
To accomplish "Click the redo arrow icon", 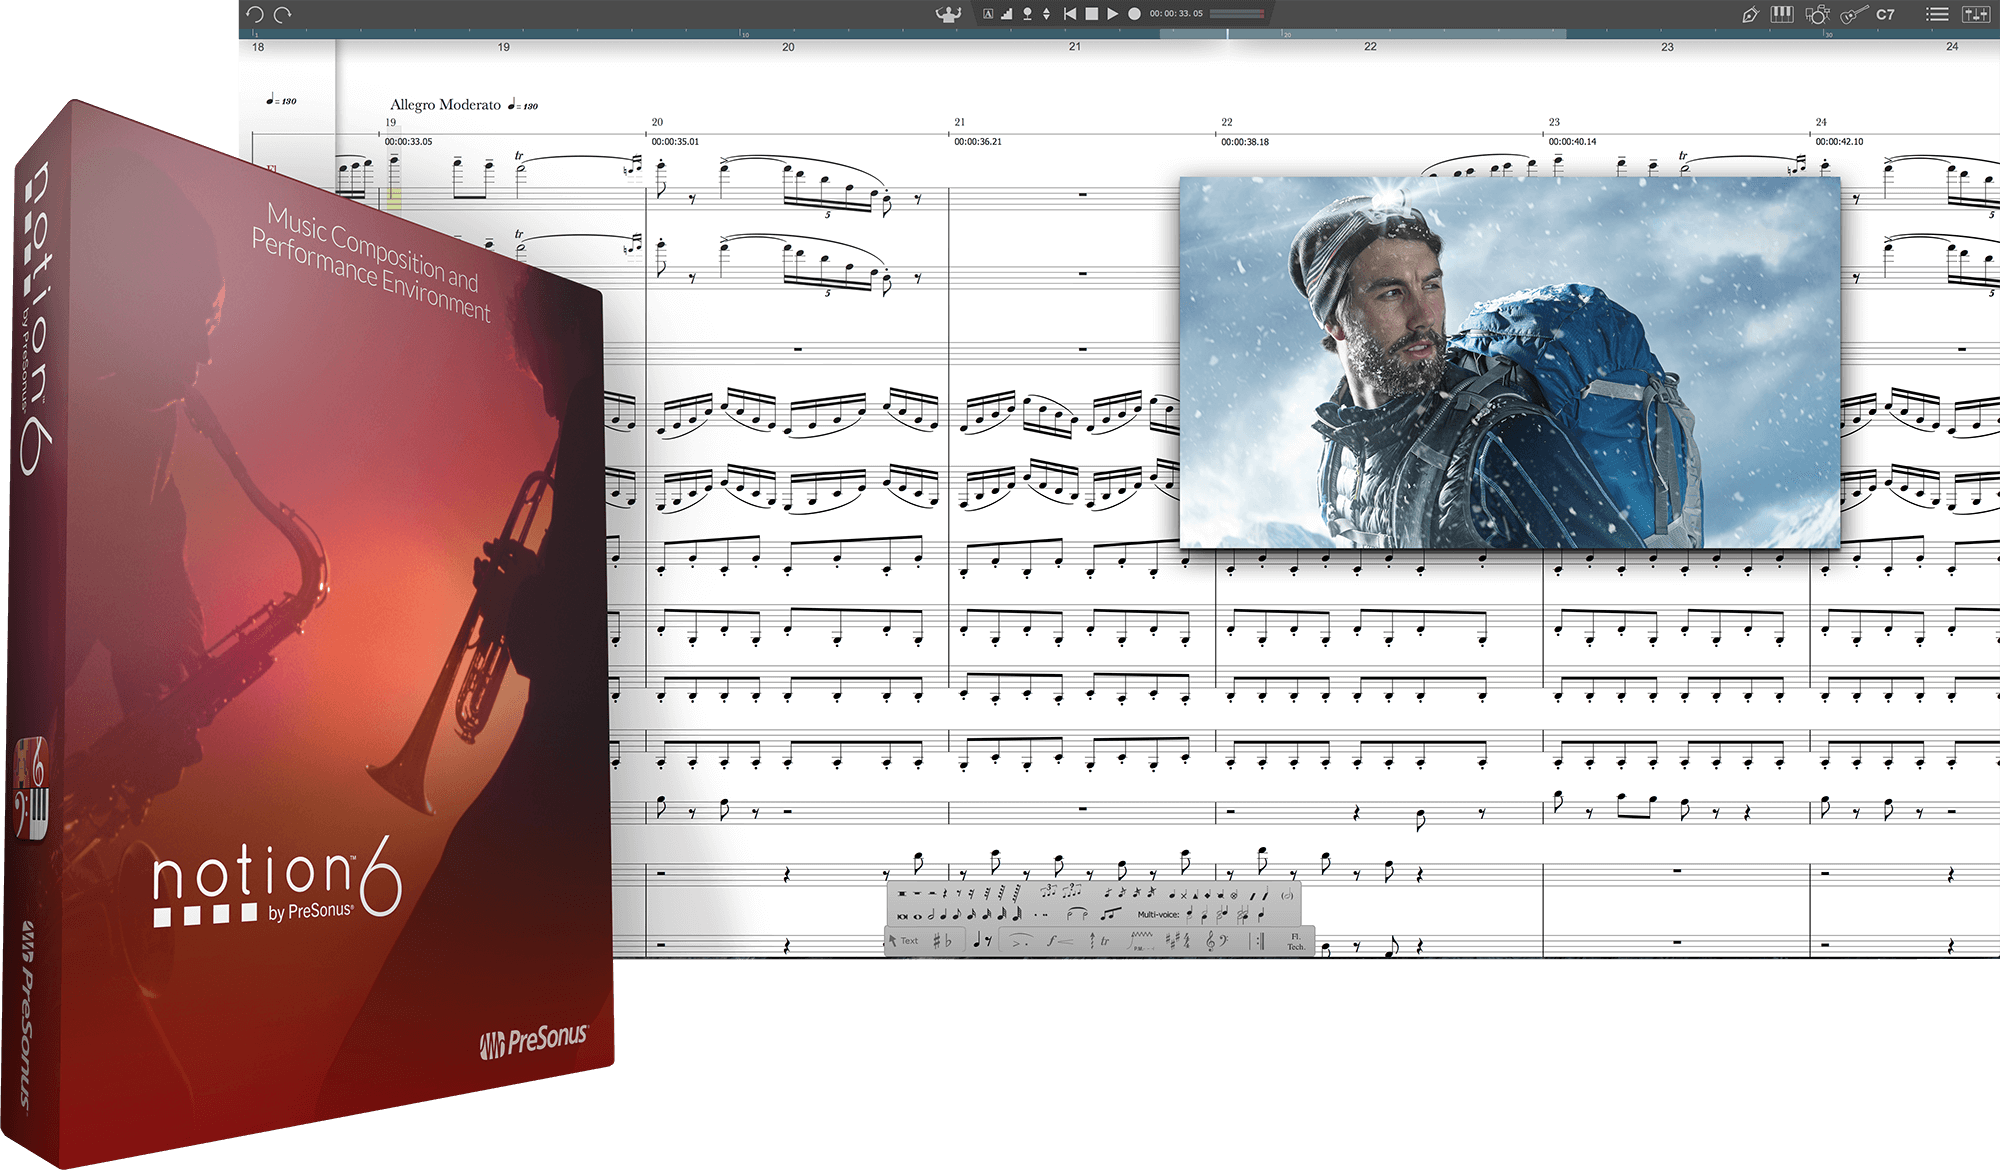I will coord(283,14).
